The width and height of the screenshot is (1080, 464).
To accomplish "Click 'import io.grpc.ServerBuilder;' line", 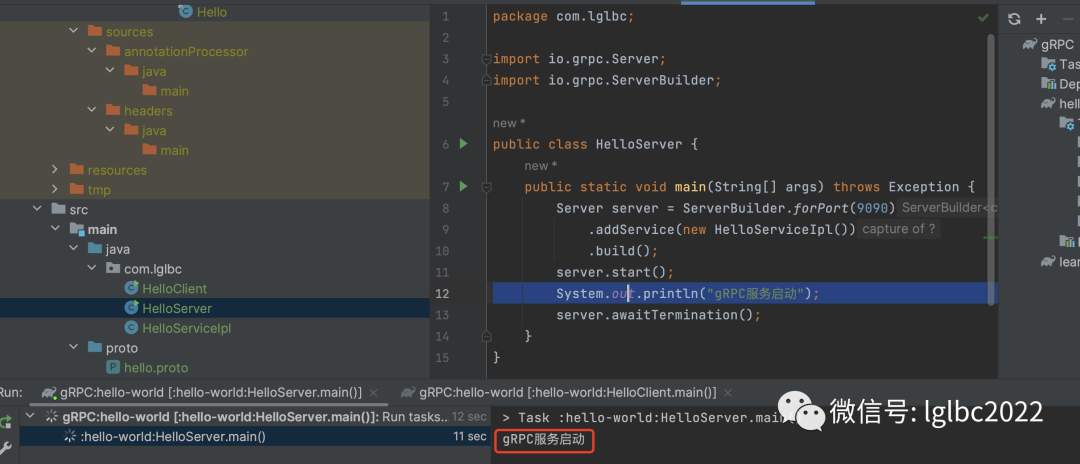I will click(607, 80).
